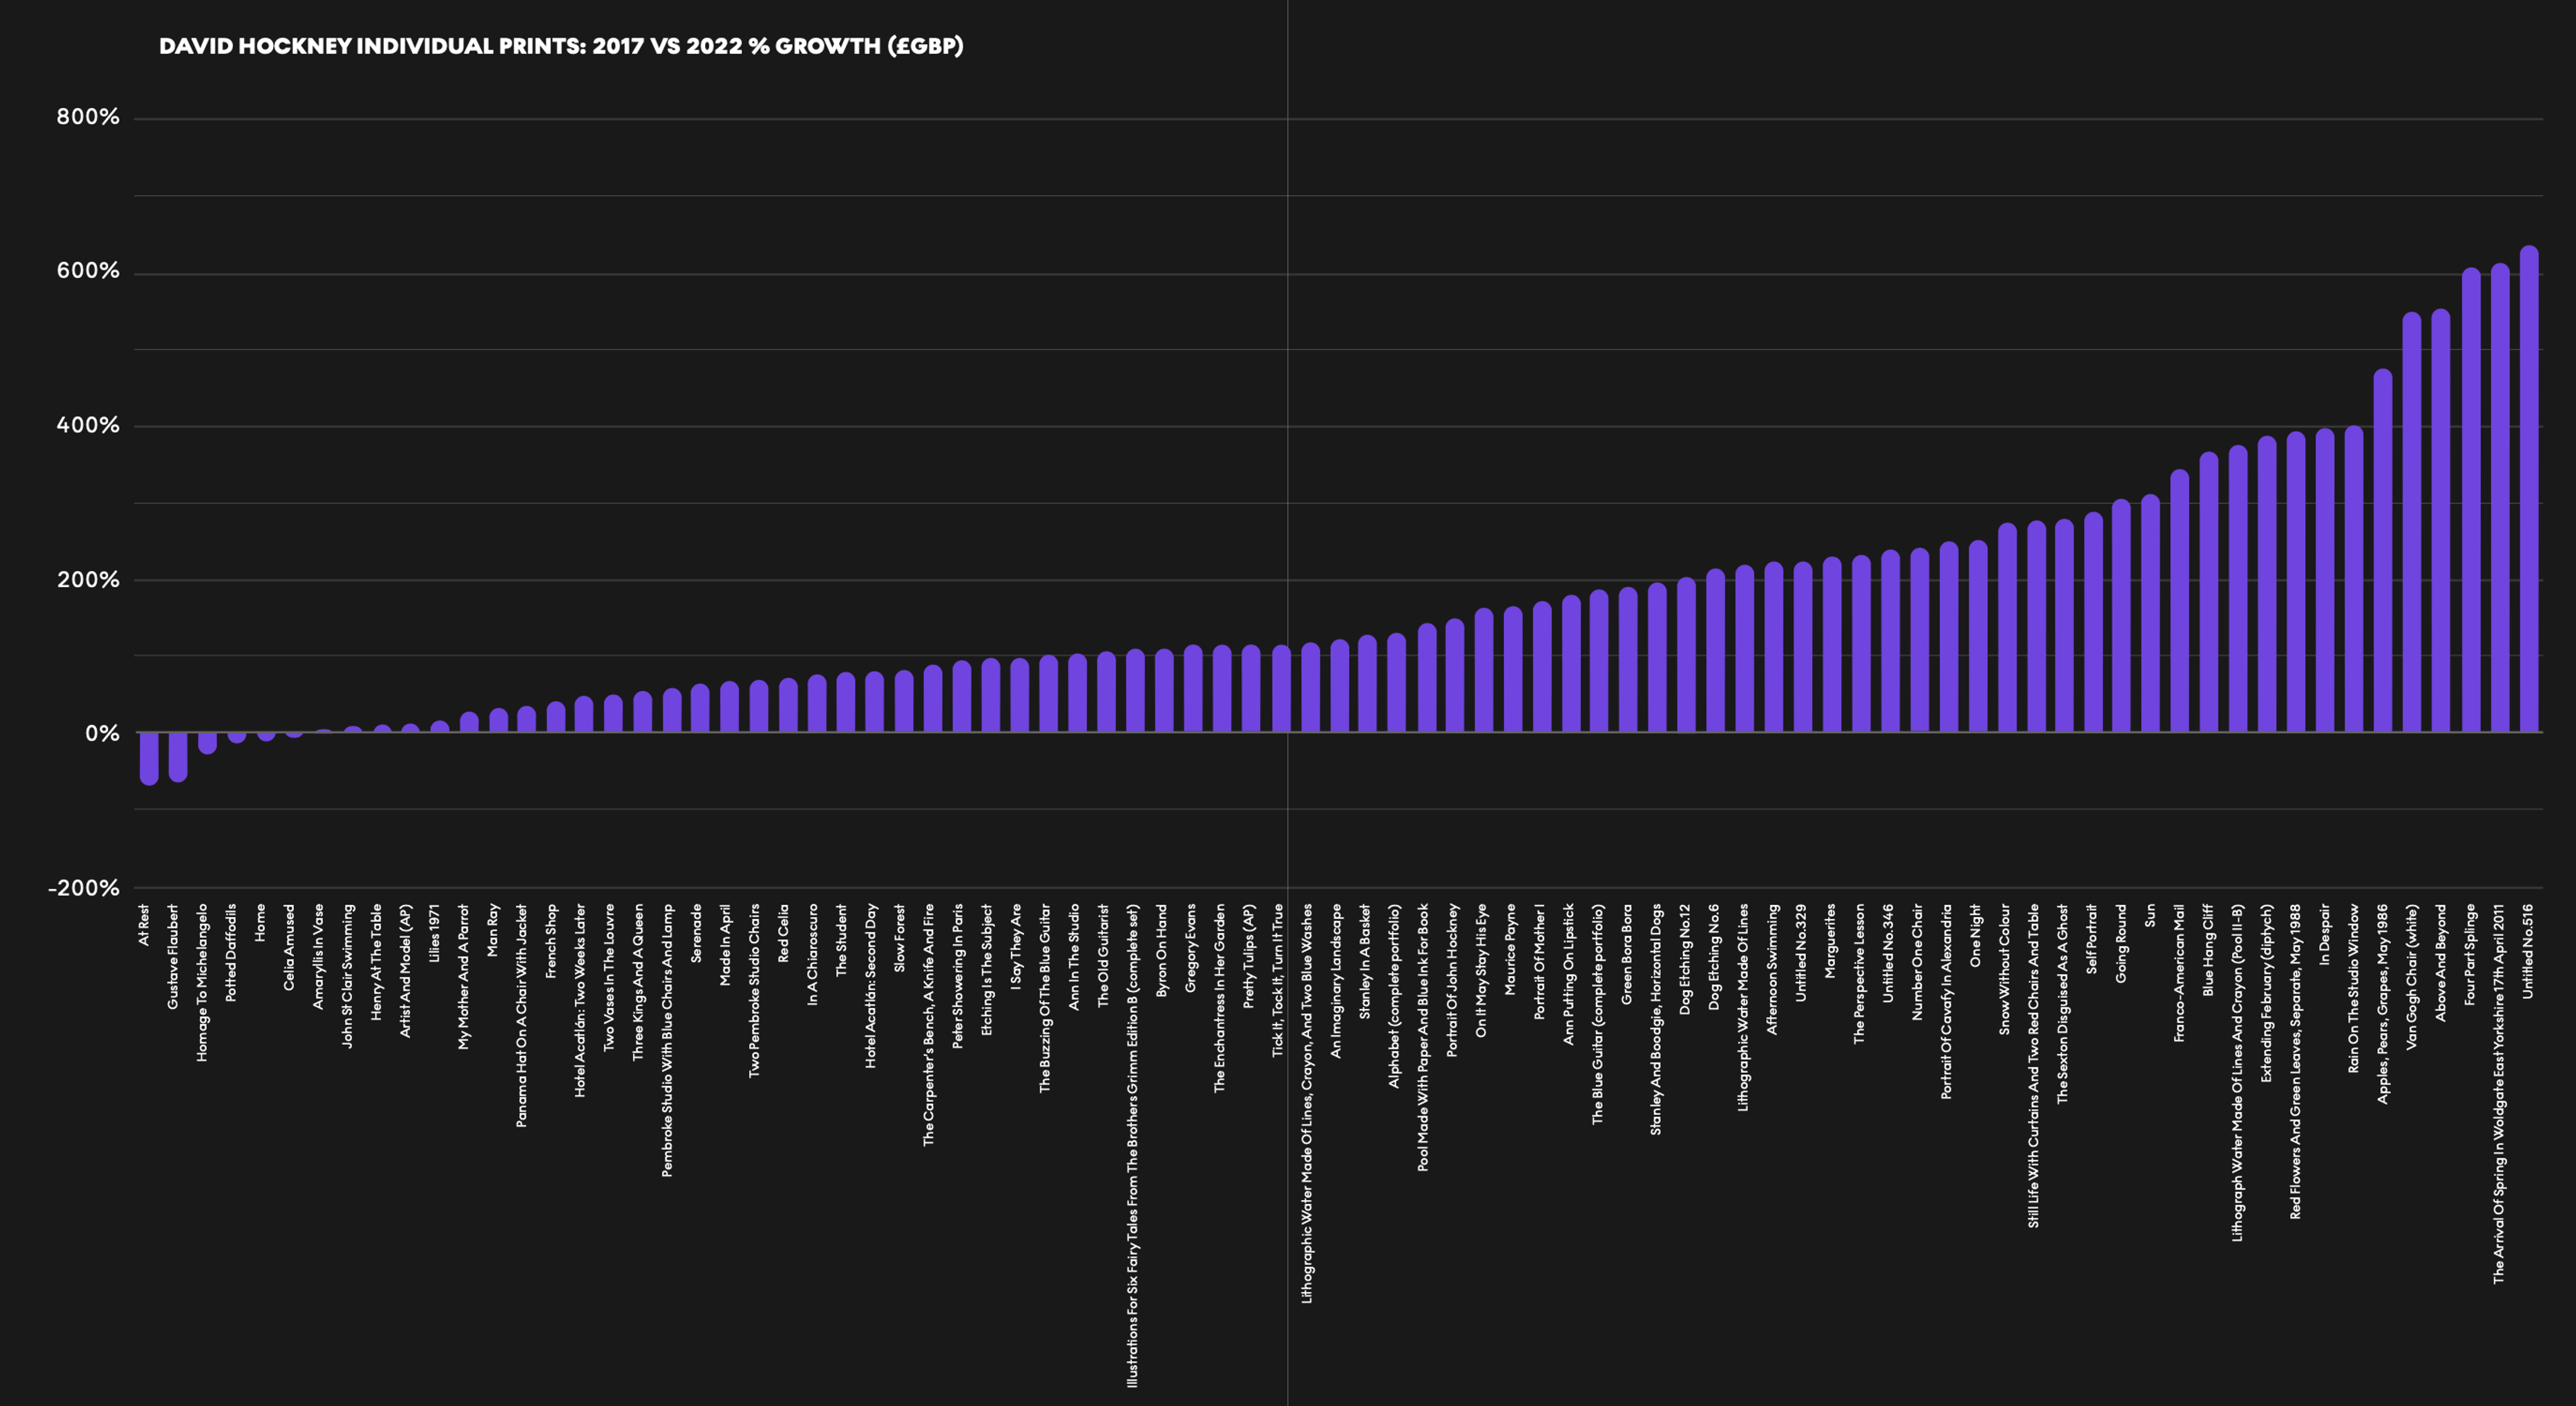Click the Serenade axis label
Screen dimensions: 2576x1406
pos(696,934)
